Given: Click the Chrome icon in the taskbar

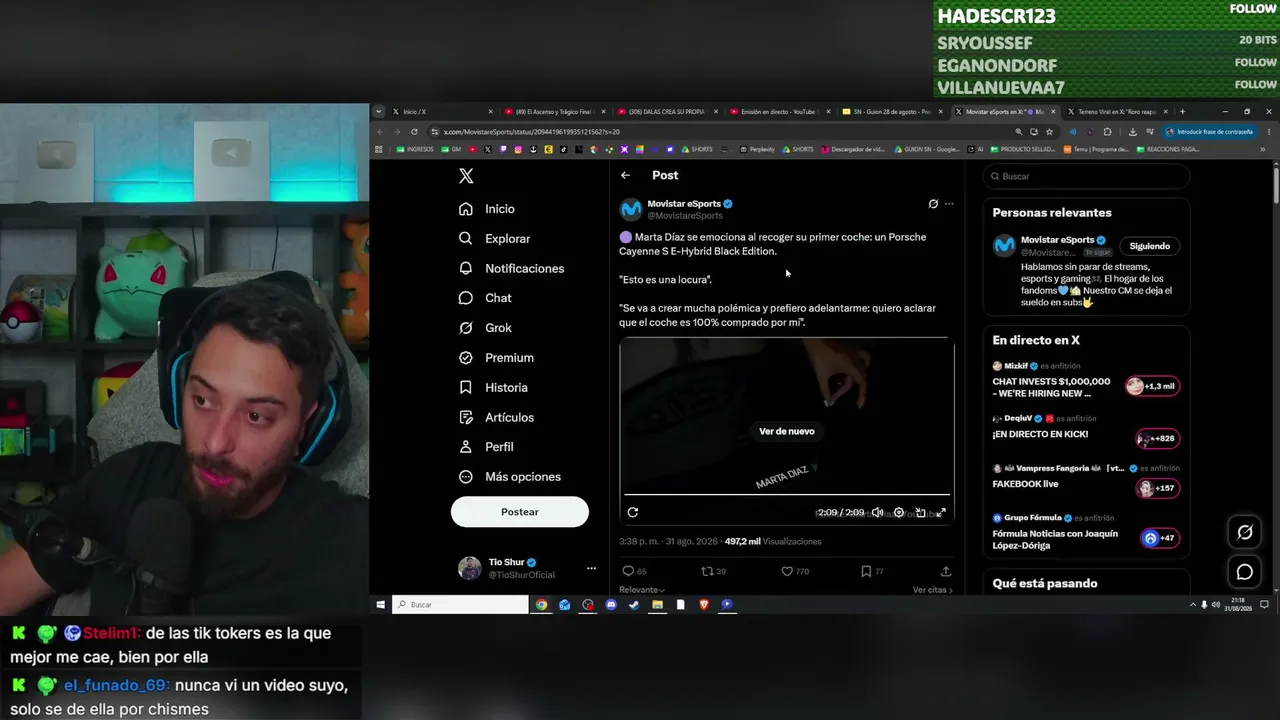Looking at the screenshot, I should click(x=541, y=605).
